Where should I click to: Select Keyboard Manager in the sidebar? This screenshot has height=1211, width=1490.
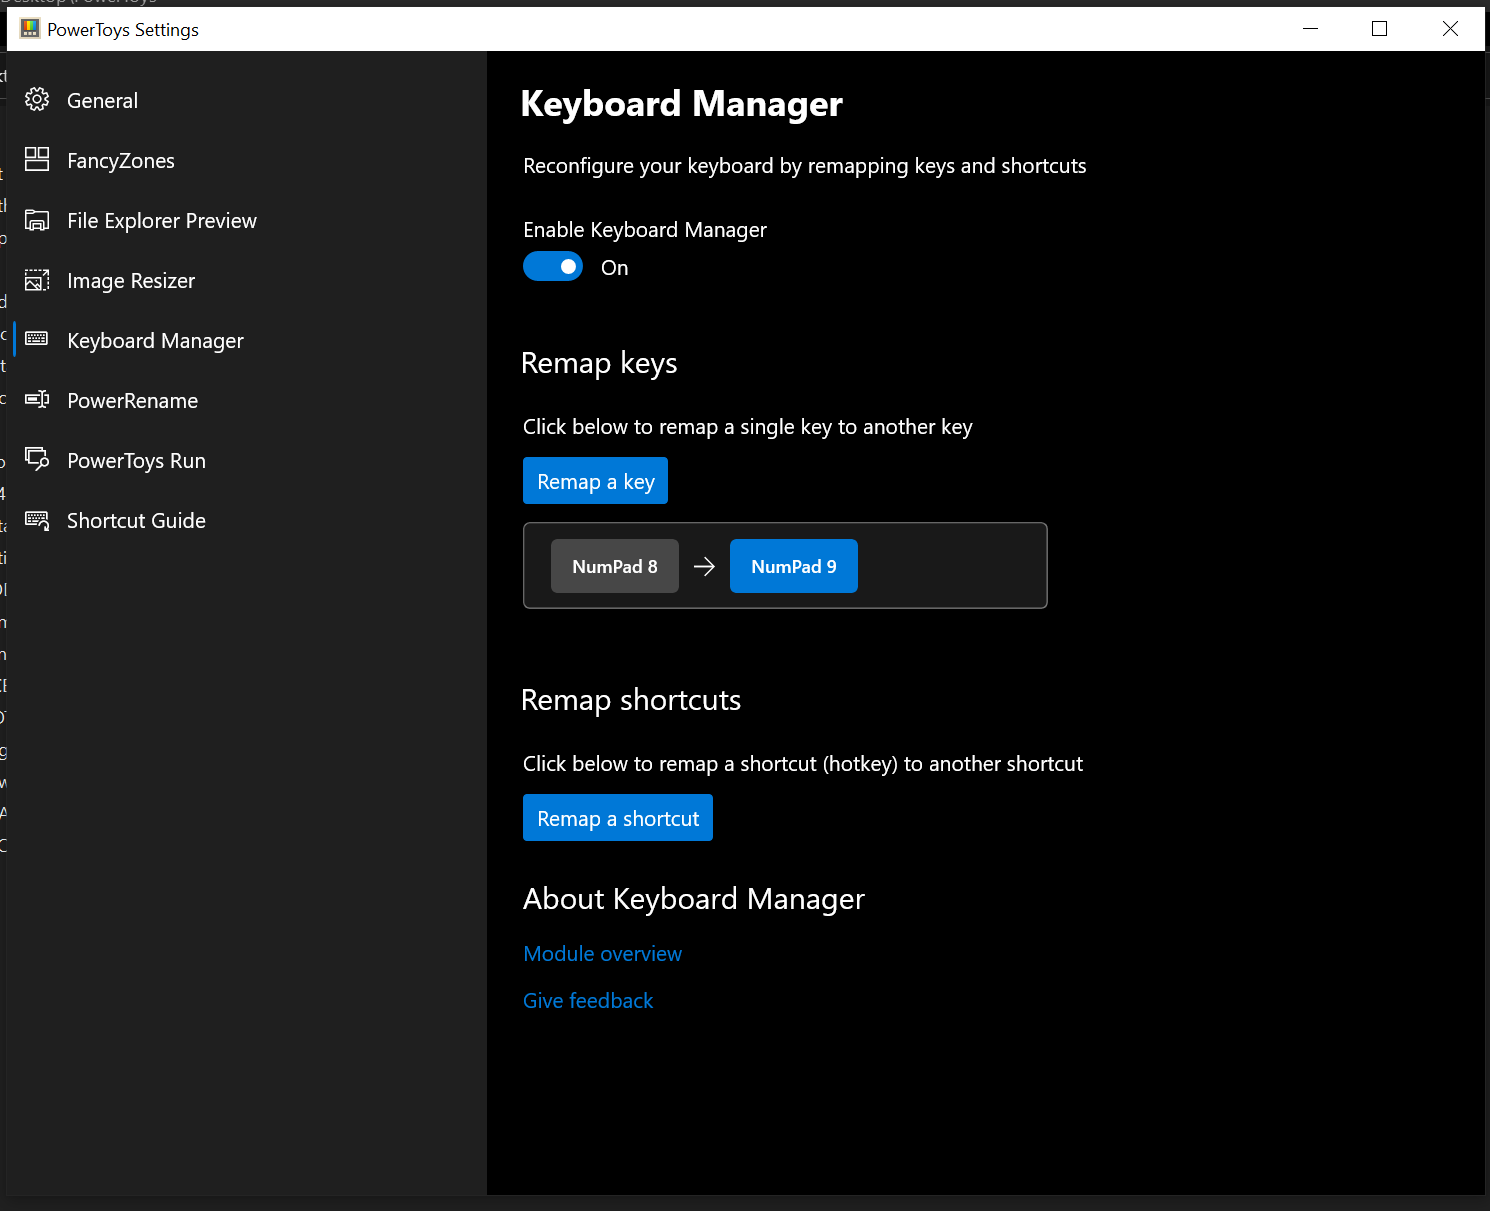click(x=155, y=340)
